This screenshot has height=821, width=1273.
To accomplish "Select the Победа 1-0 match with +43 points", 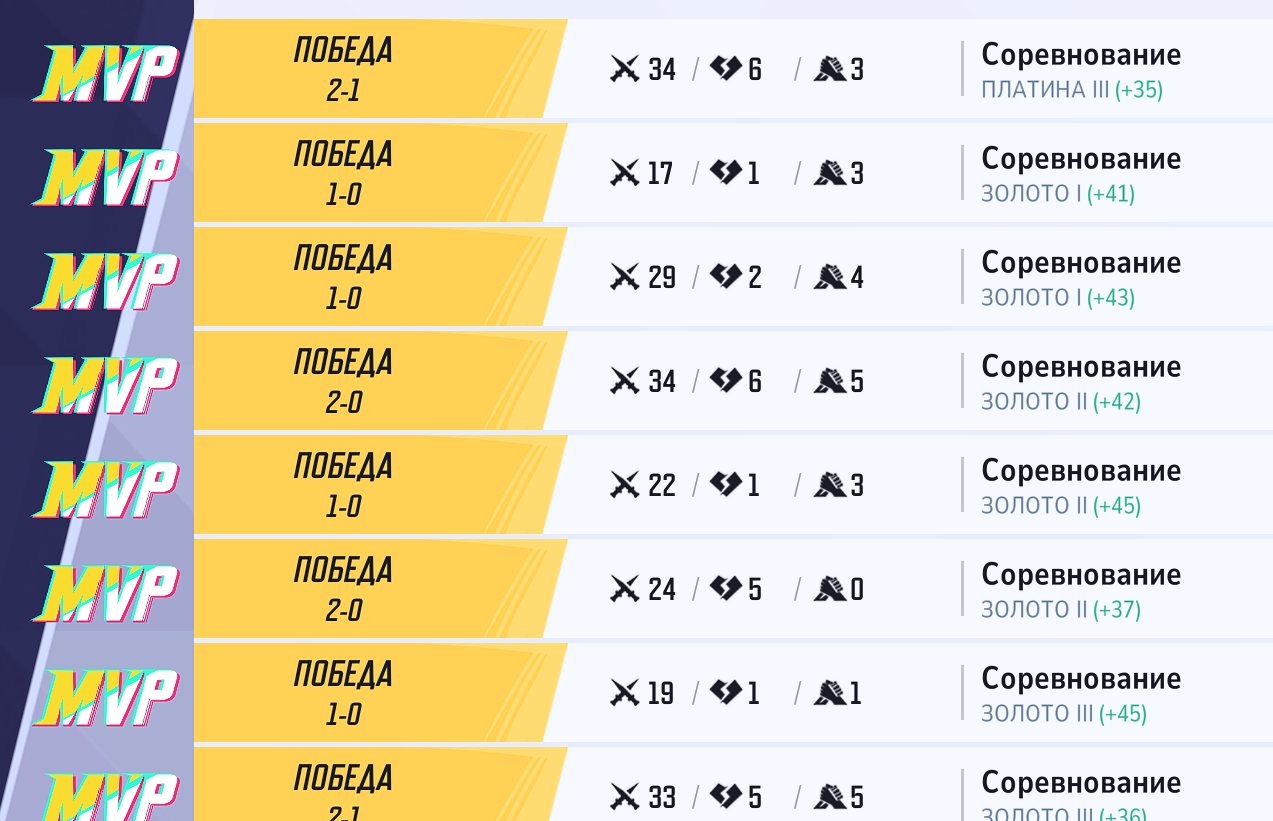I will [x=733, y=277].
